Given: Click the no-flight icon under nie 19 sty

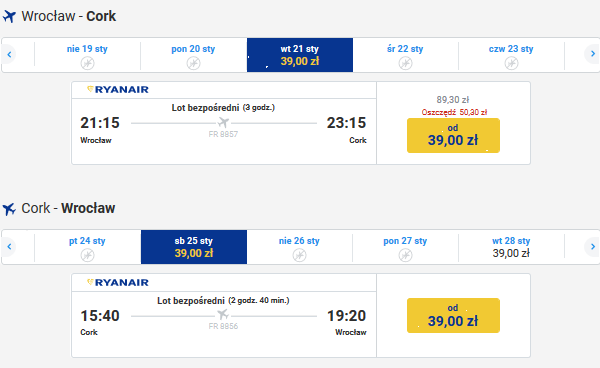Looking at the screenshot, I should (88, 63).
